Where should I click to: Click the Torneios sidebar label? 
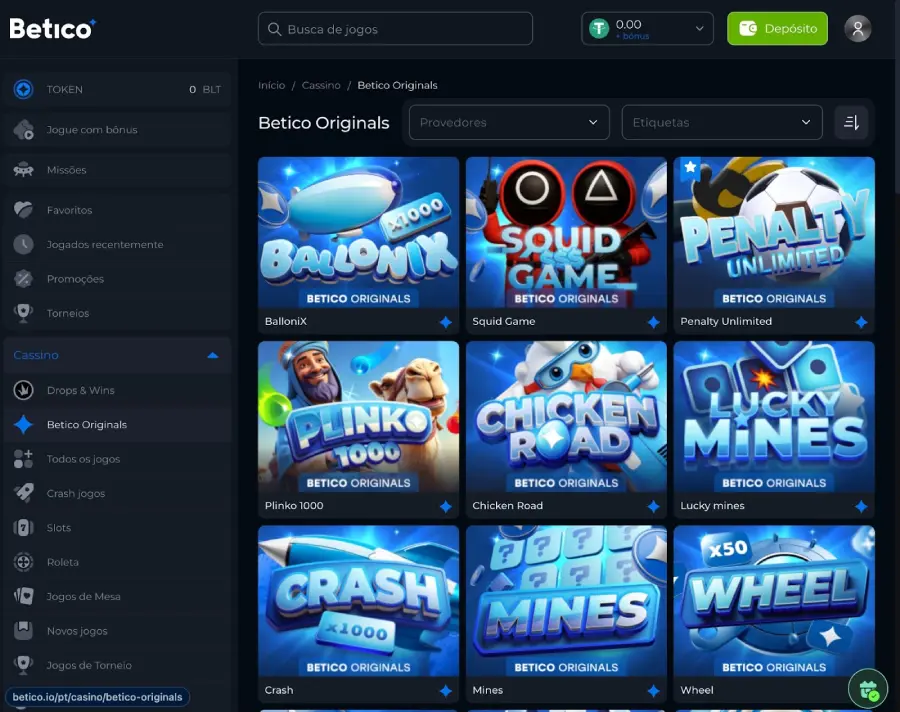tap(68, 314)
